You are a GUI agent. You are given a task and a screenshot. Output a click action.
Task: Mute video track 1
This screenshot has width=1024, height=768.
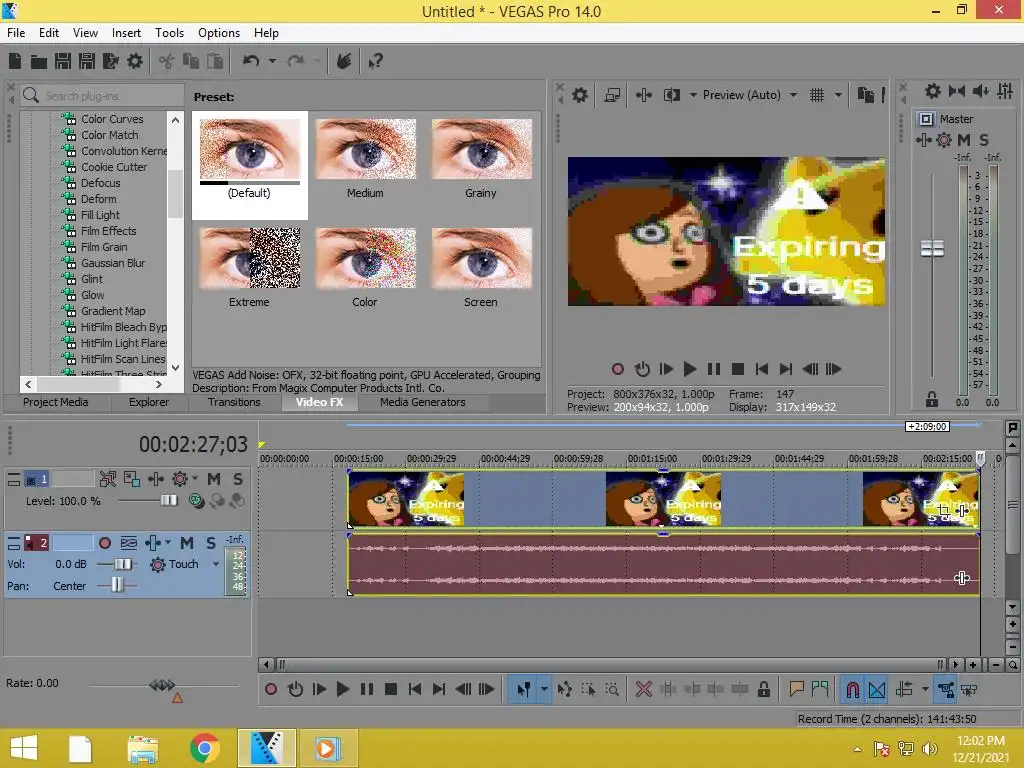click(214, 479)
